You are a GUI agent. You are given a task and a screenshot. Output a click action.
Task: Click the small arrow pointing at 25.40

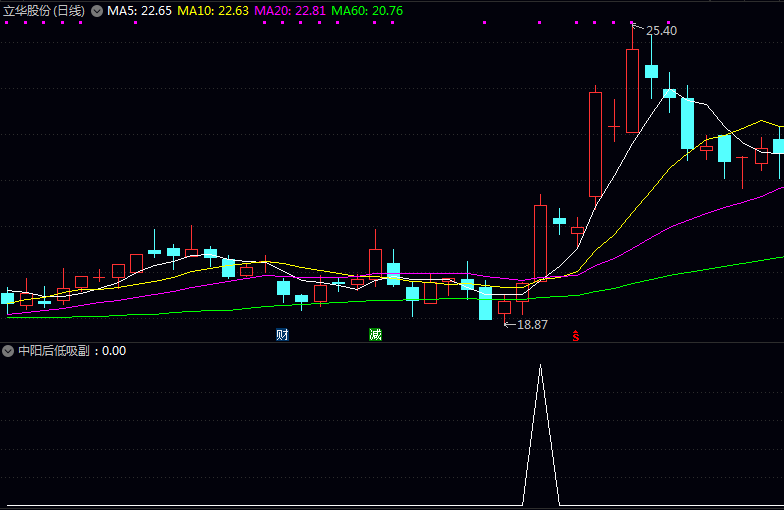coord(638,27)
